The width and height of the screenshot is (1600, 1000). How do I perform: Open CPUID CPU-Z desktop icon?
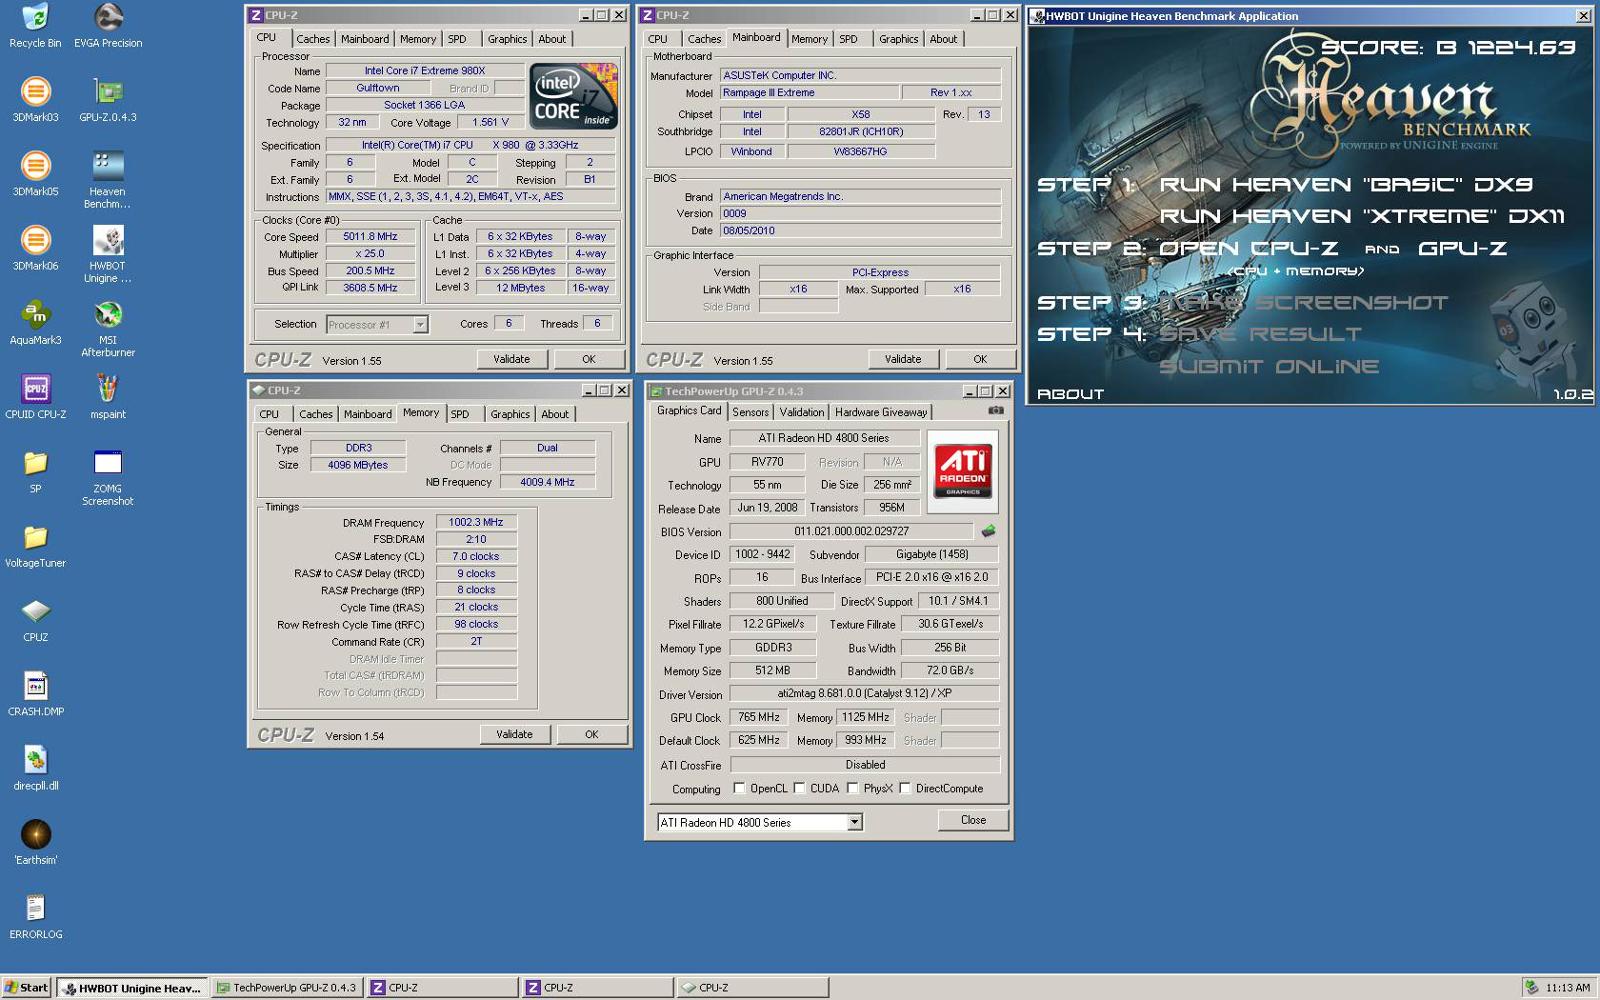[35, 396]
